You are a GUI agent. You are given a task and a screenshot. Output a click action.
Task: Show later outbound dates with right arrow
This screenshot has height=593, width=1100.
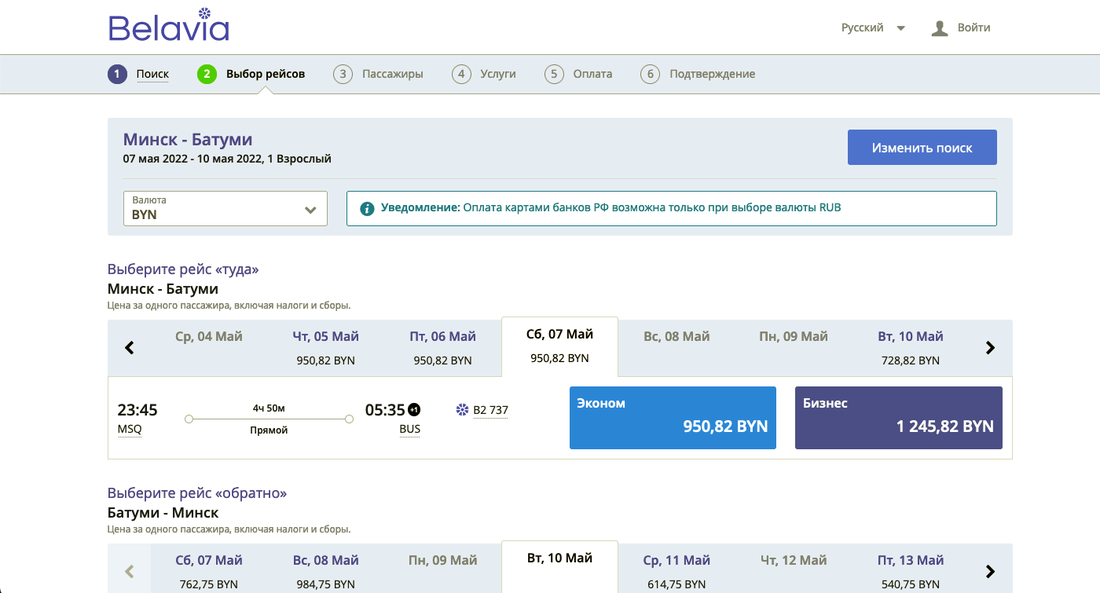click(x=990, y=348)
